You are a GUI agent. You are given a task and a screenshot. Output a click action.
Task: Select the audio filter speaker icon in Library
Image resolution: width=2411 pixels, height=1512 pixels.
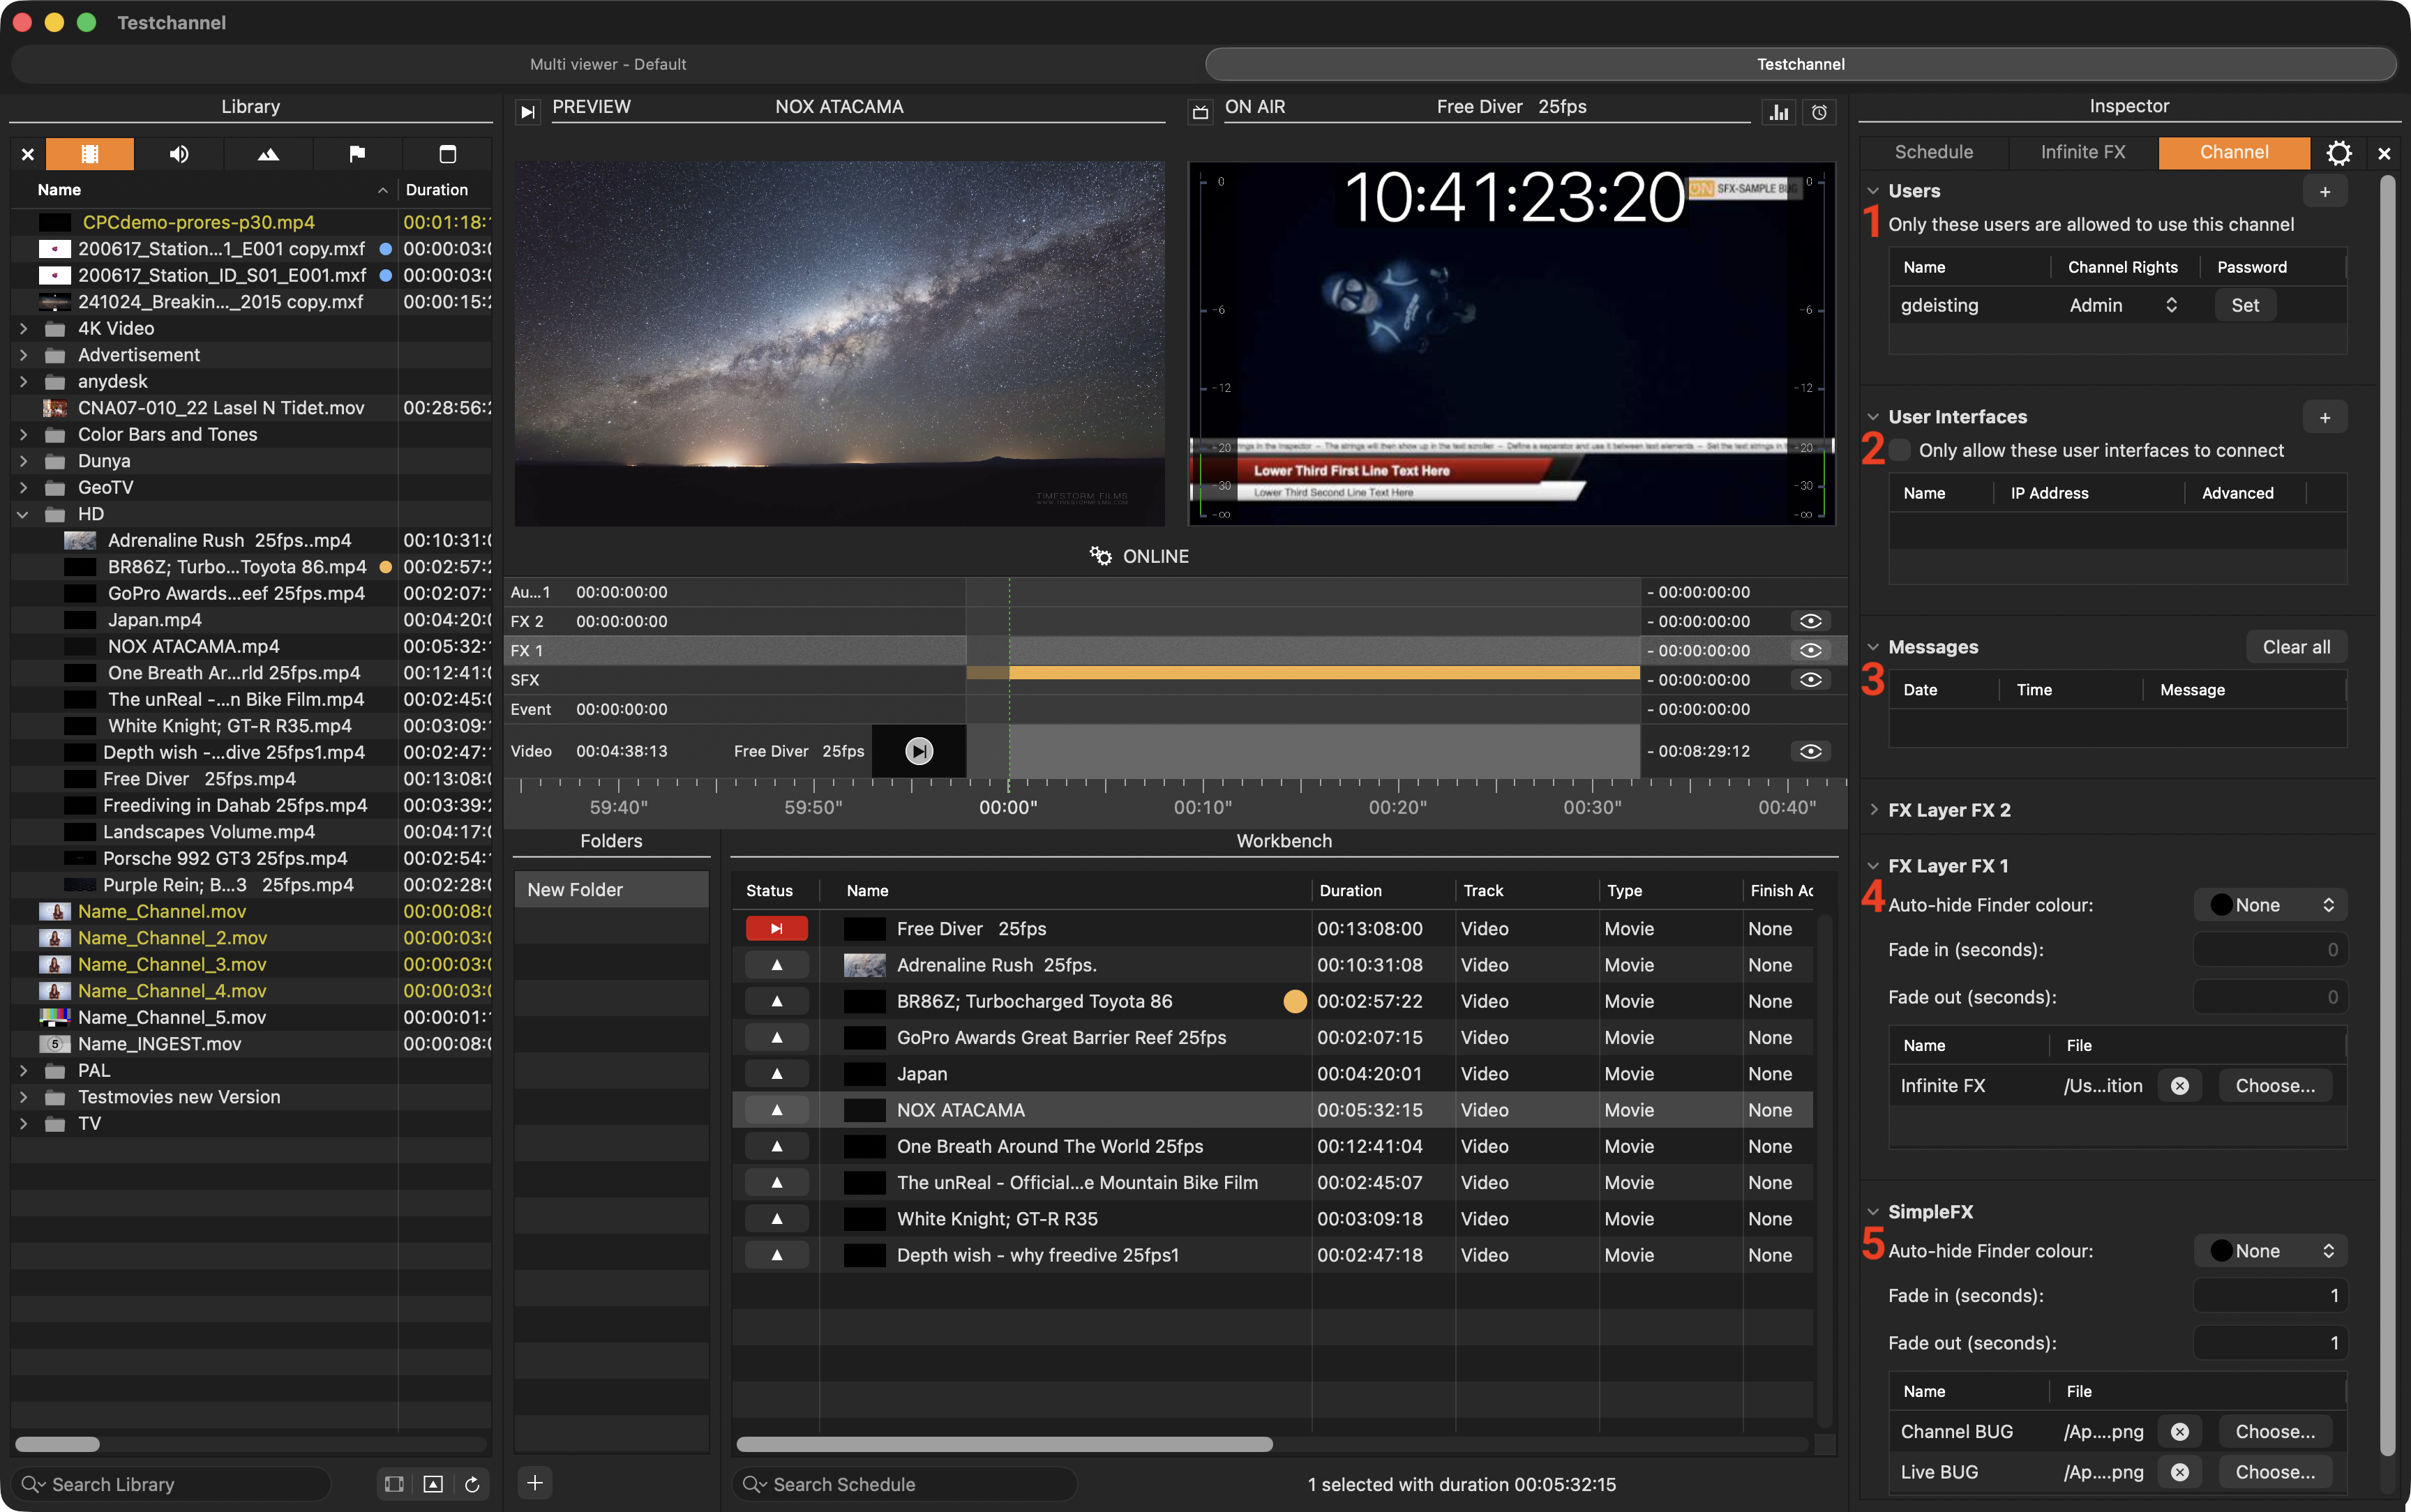179,154
